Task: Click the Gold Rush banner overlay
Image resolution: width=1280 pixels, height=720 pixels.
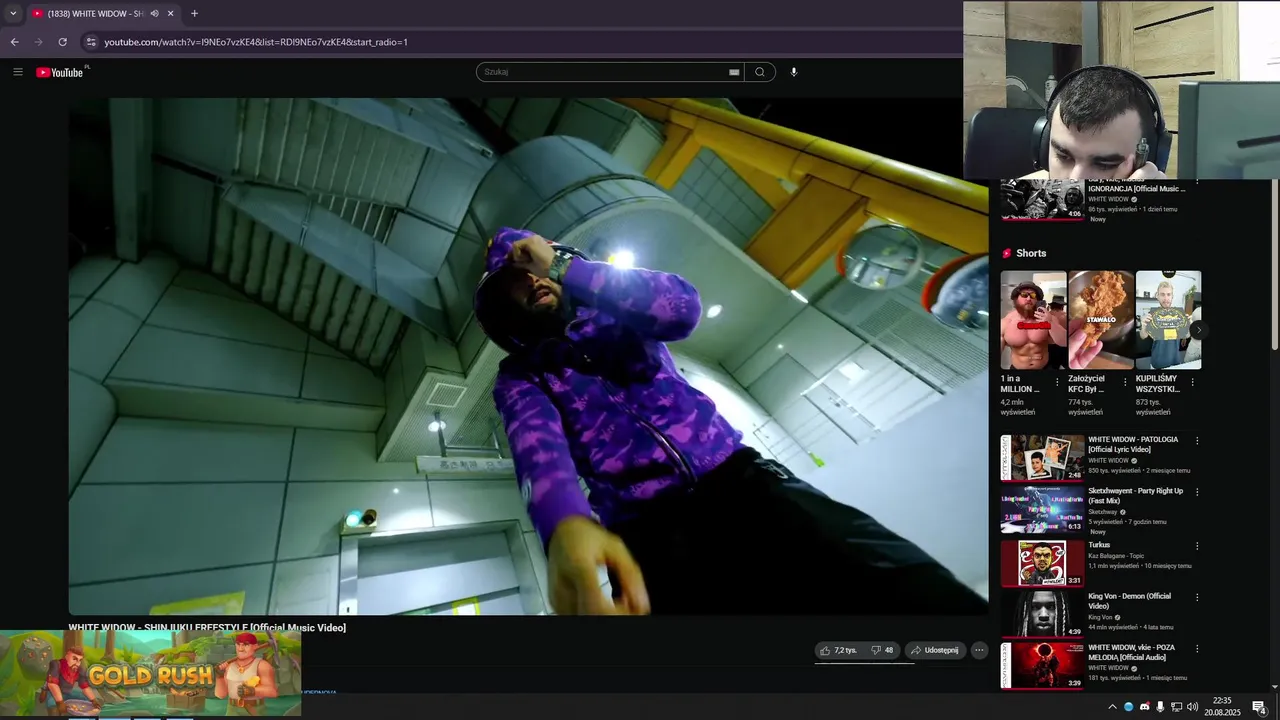Action: point(150,673)
